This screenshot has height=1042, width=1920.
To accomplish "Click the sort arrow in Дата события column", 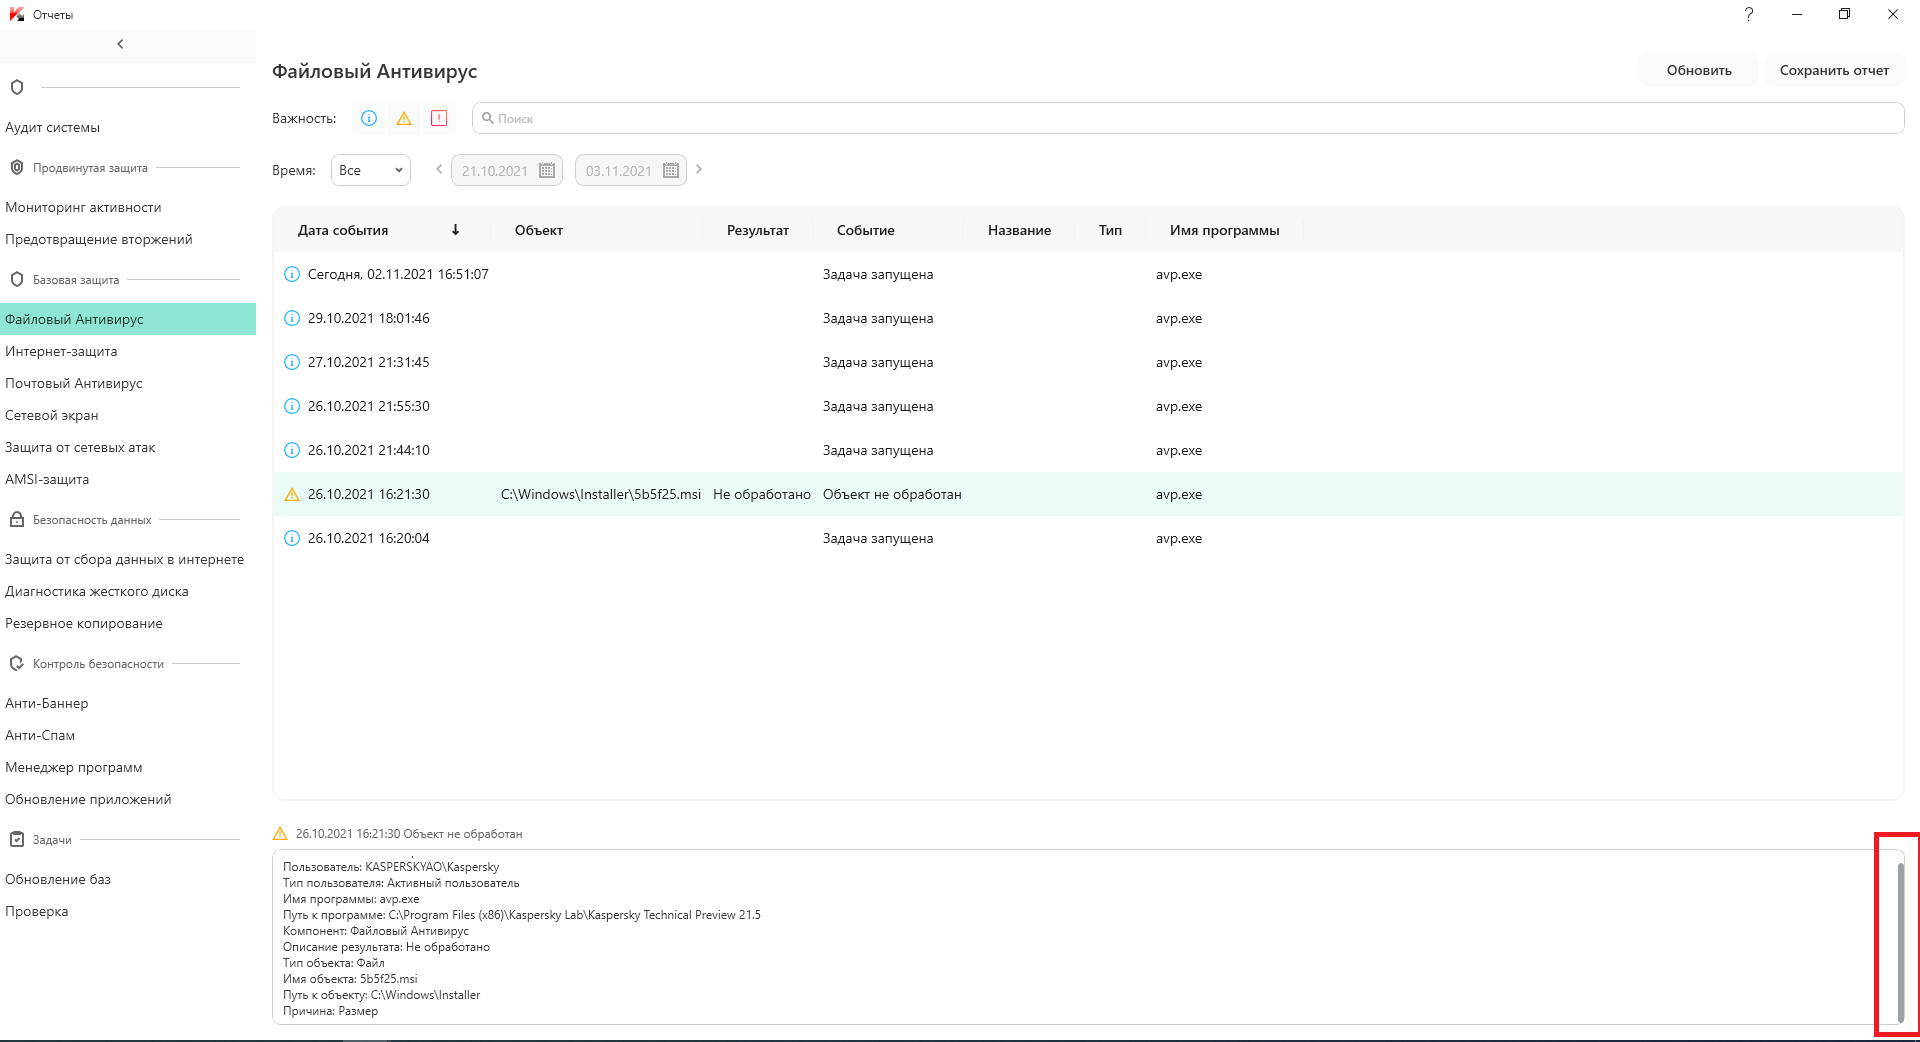I will [455, 230].
